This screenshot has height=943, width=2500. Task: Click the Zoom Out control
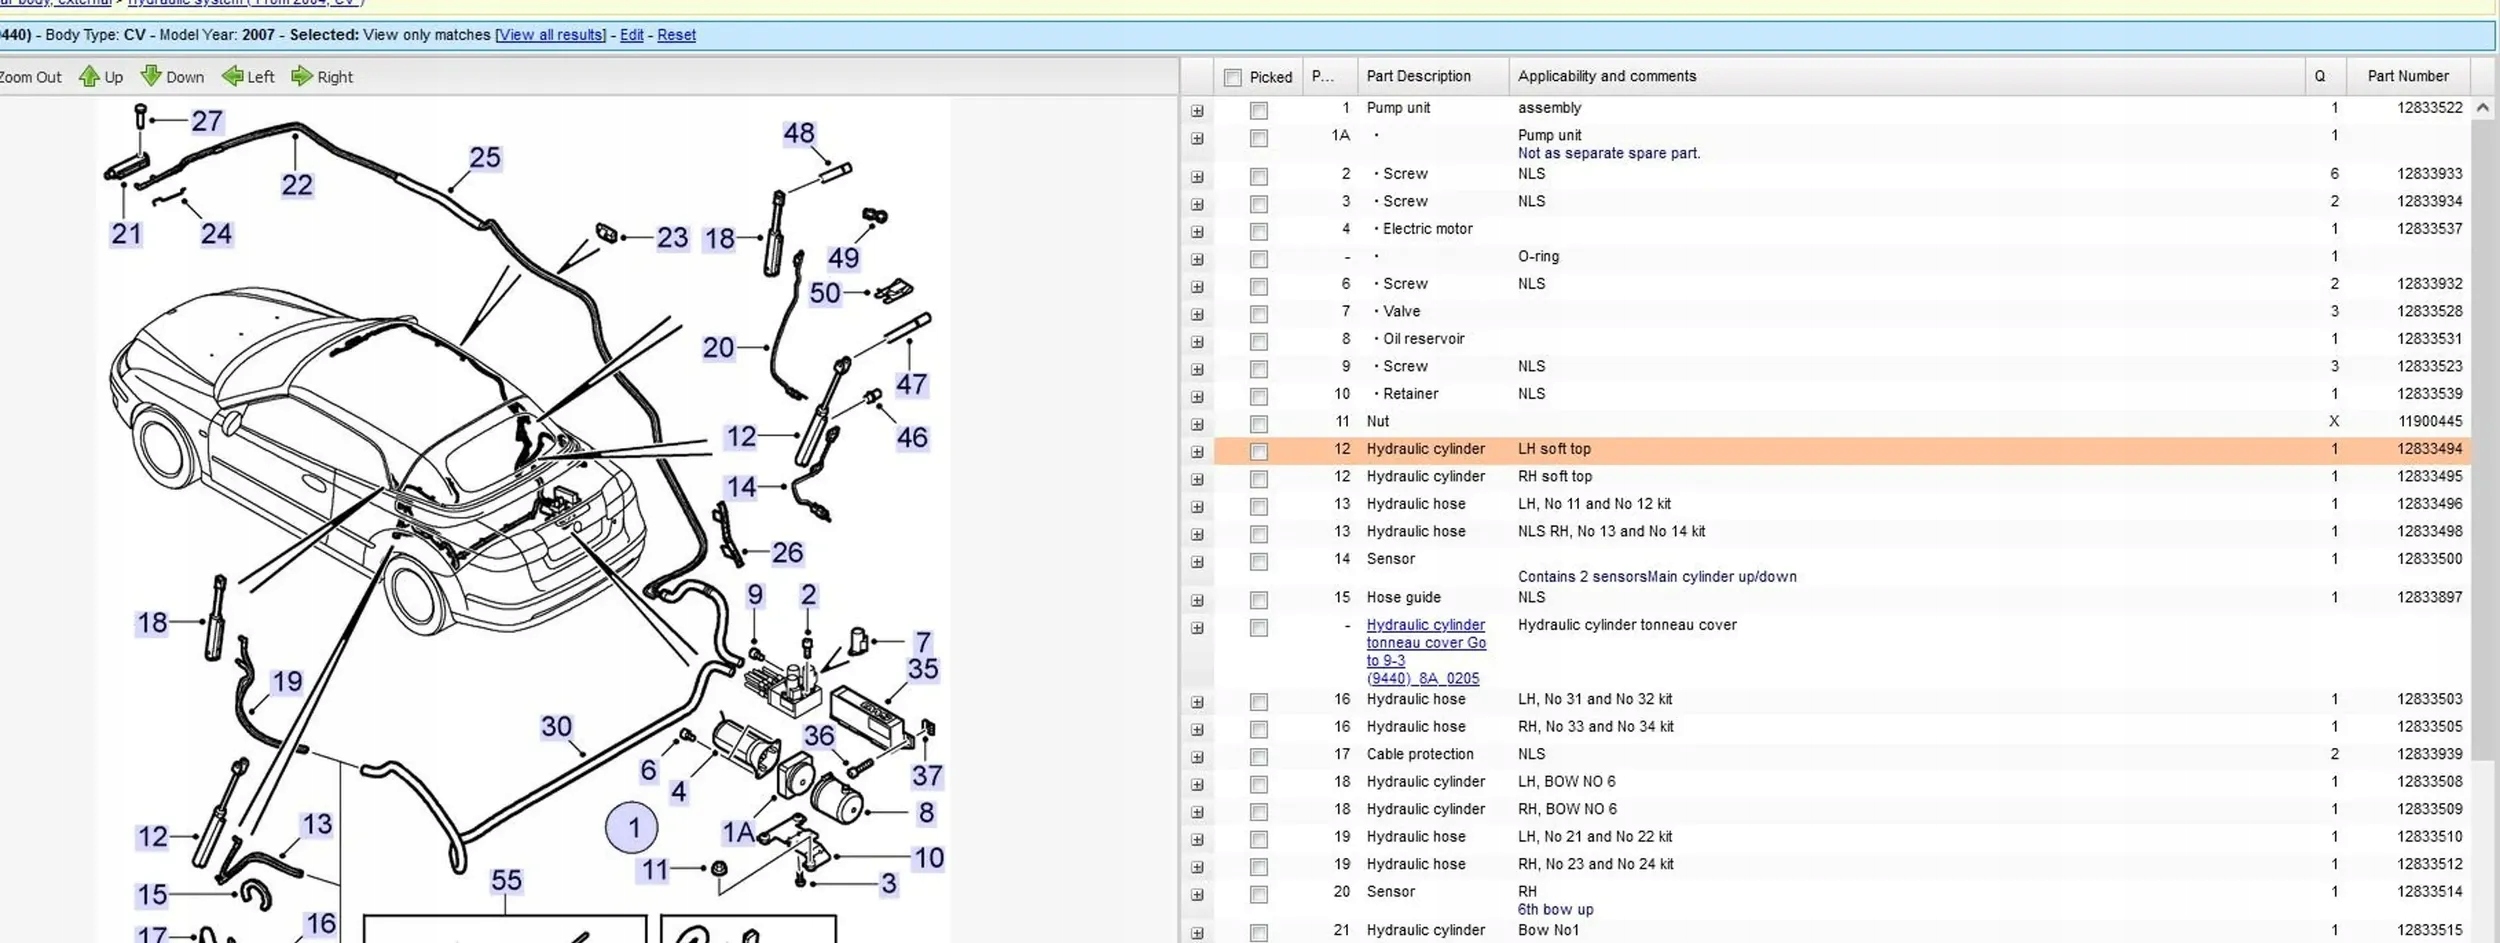pos(30,77)
